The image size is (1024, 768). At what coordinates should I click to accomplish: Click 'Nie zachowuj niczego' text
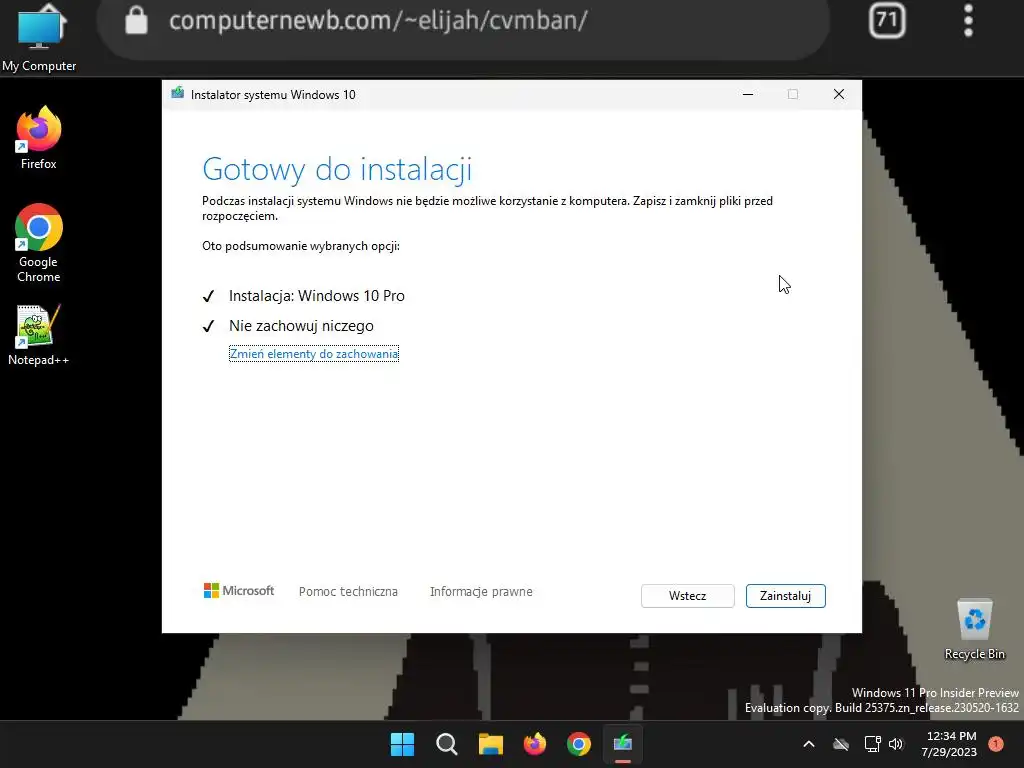[301, 326]
